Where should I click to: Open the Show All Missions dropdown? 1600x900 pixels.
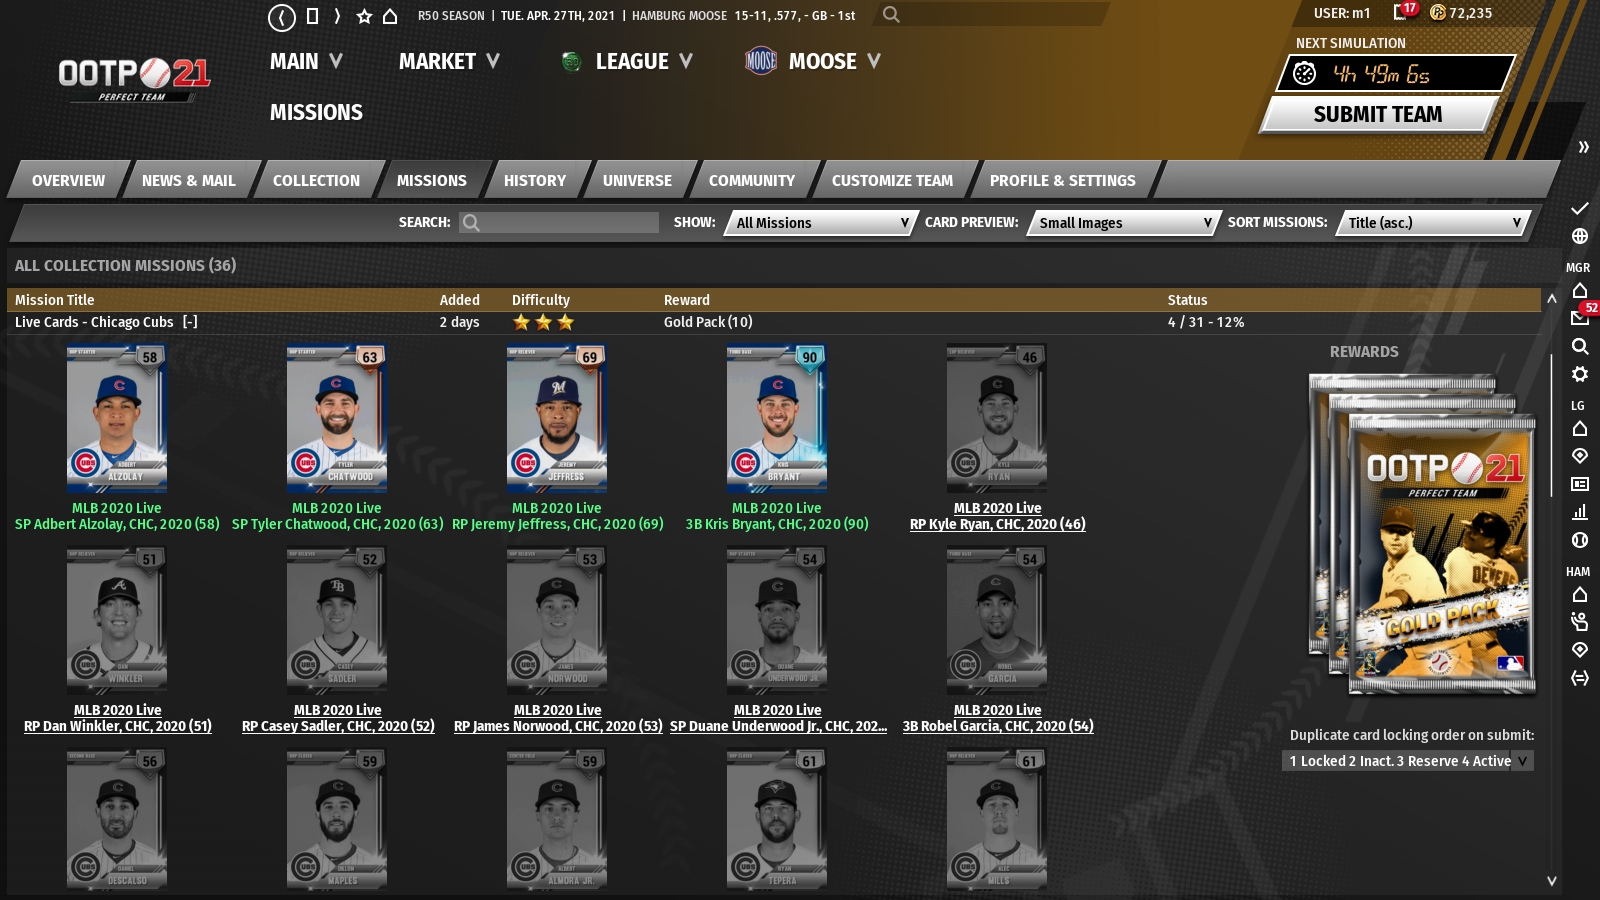[x=820, y=223]
